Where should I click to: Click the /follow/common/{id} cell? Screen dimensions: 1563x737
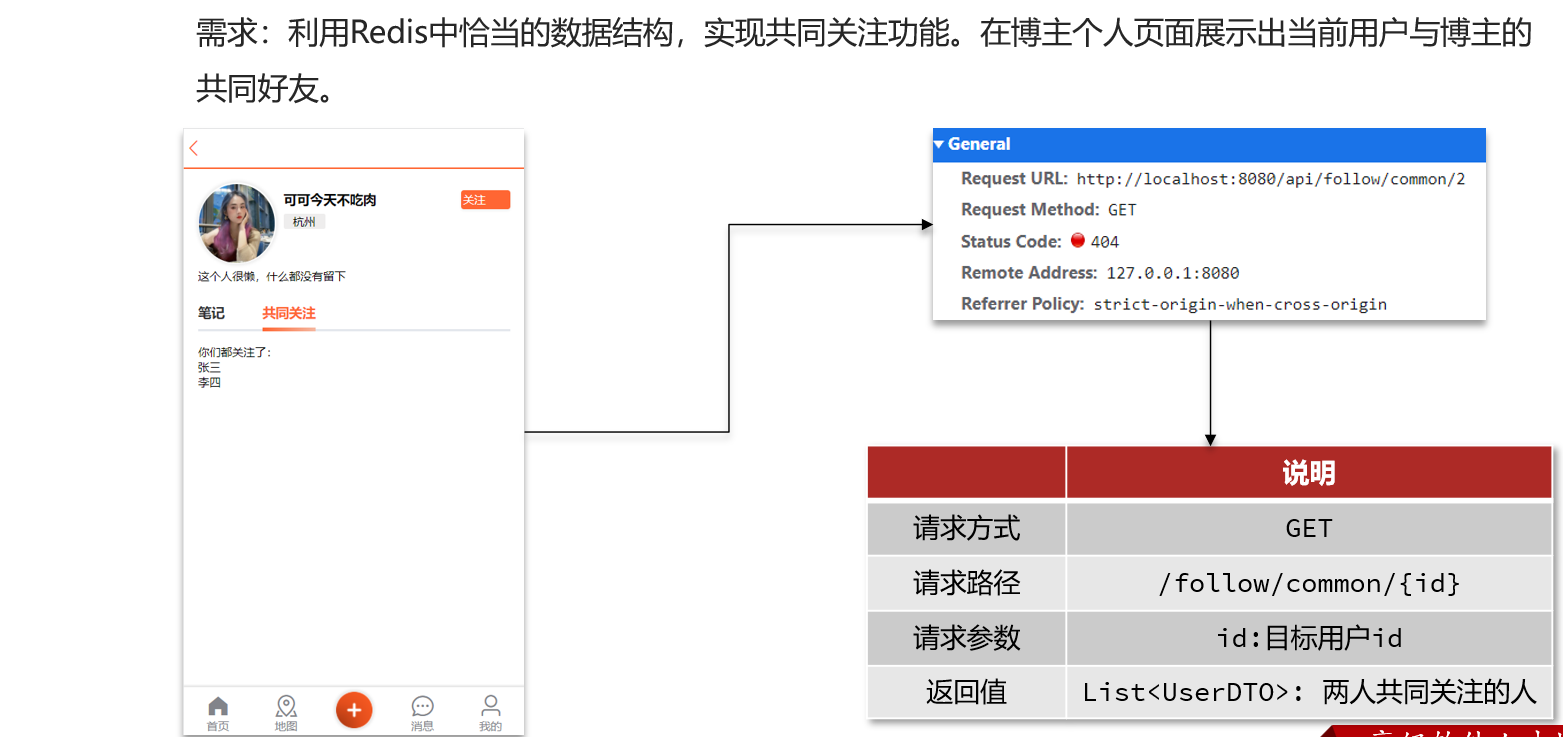coord(1309,583)
